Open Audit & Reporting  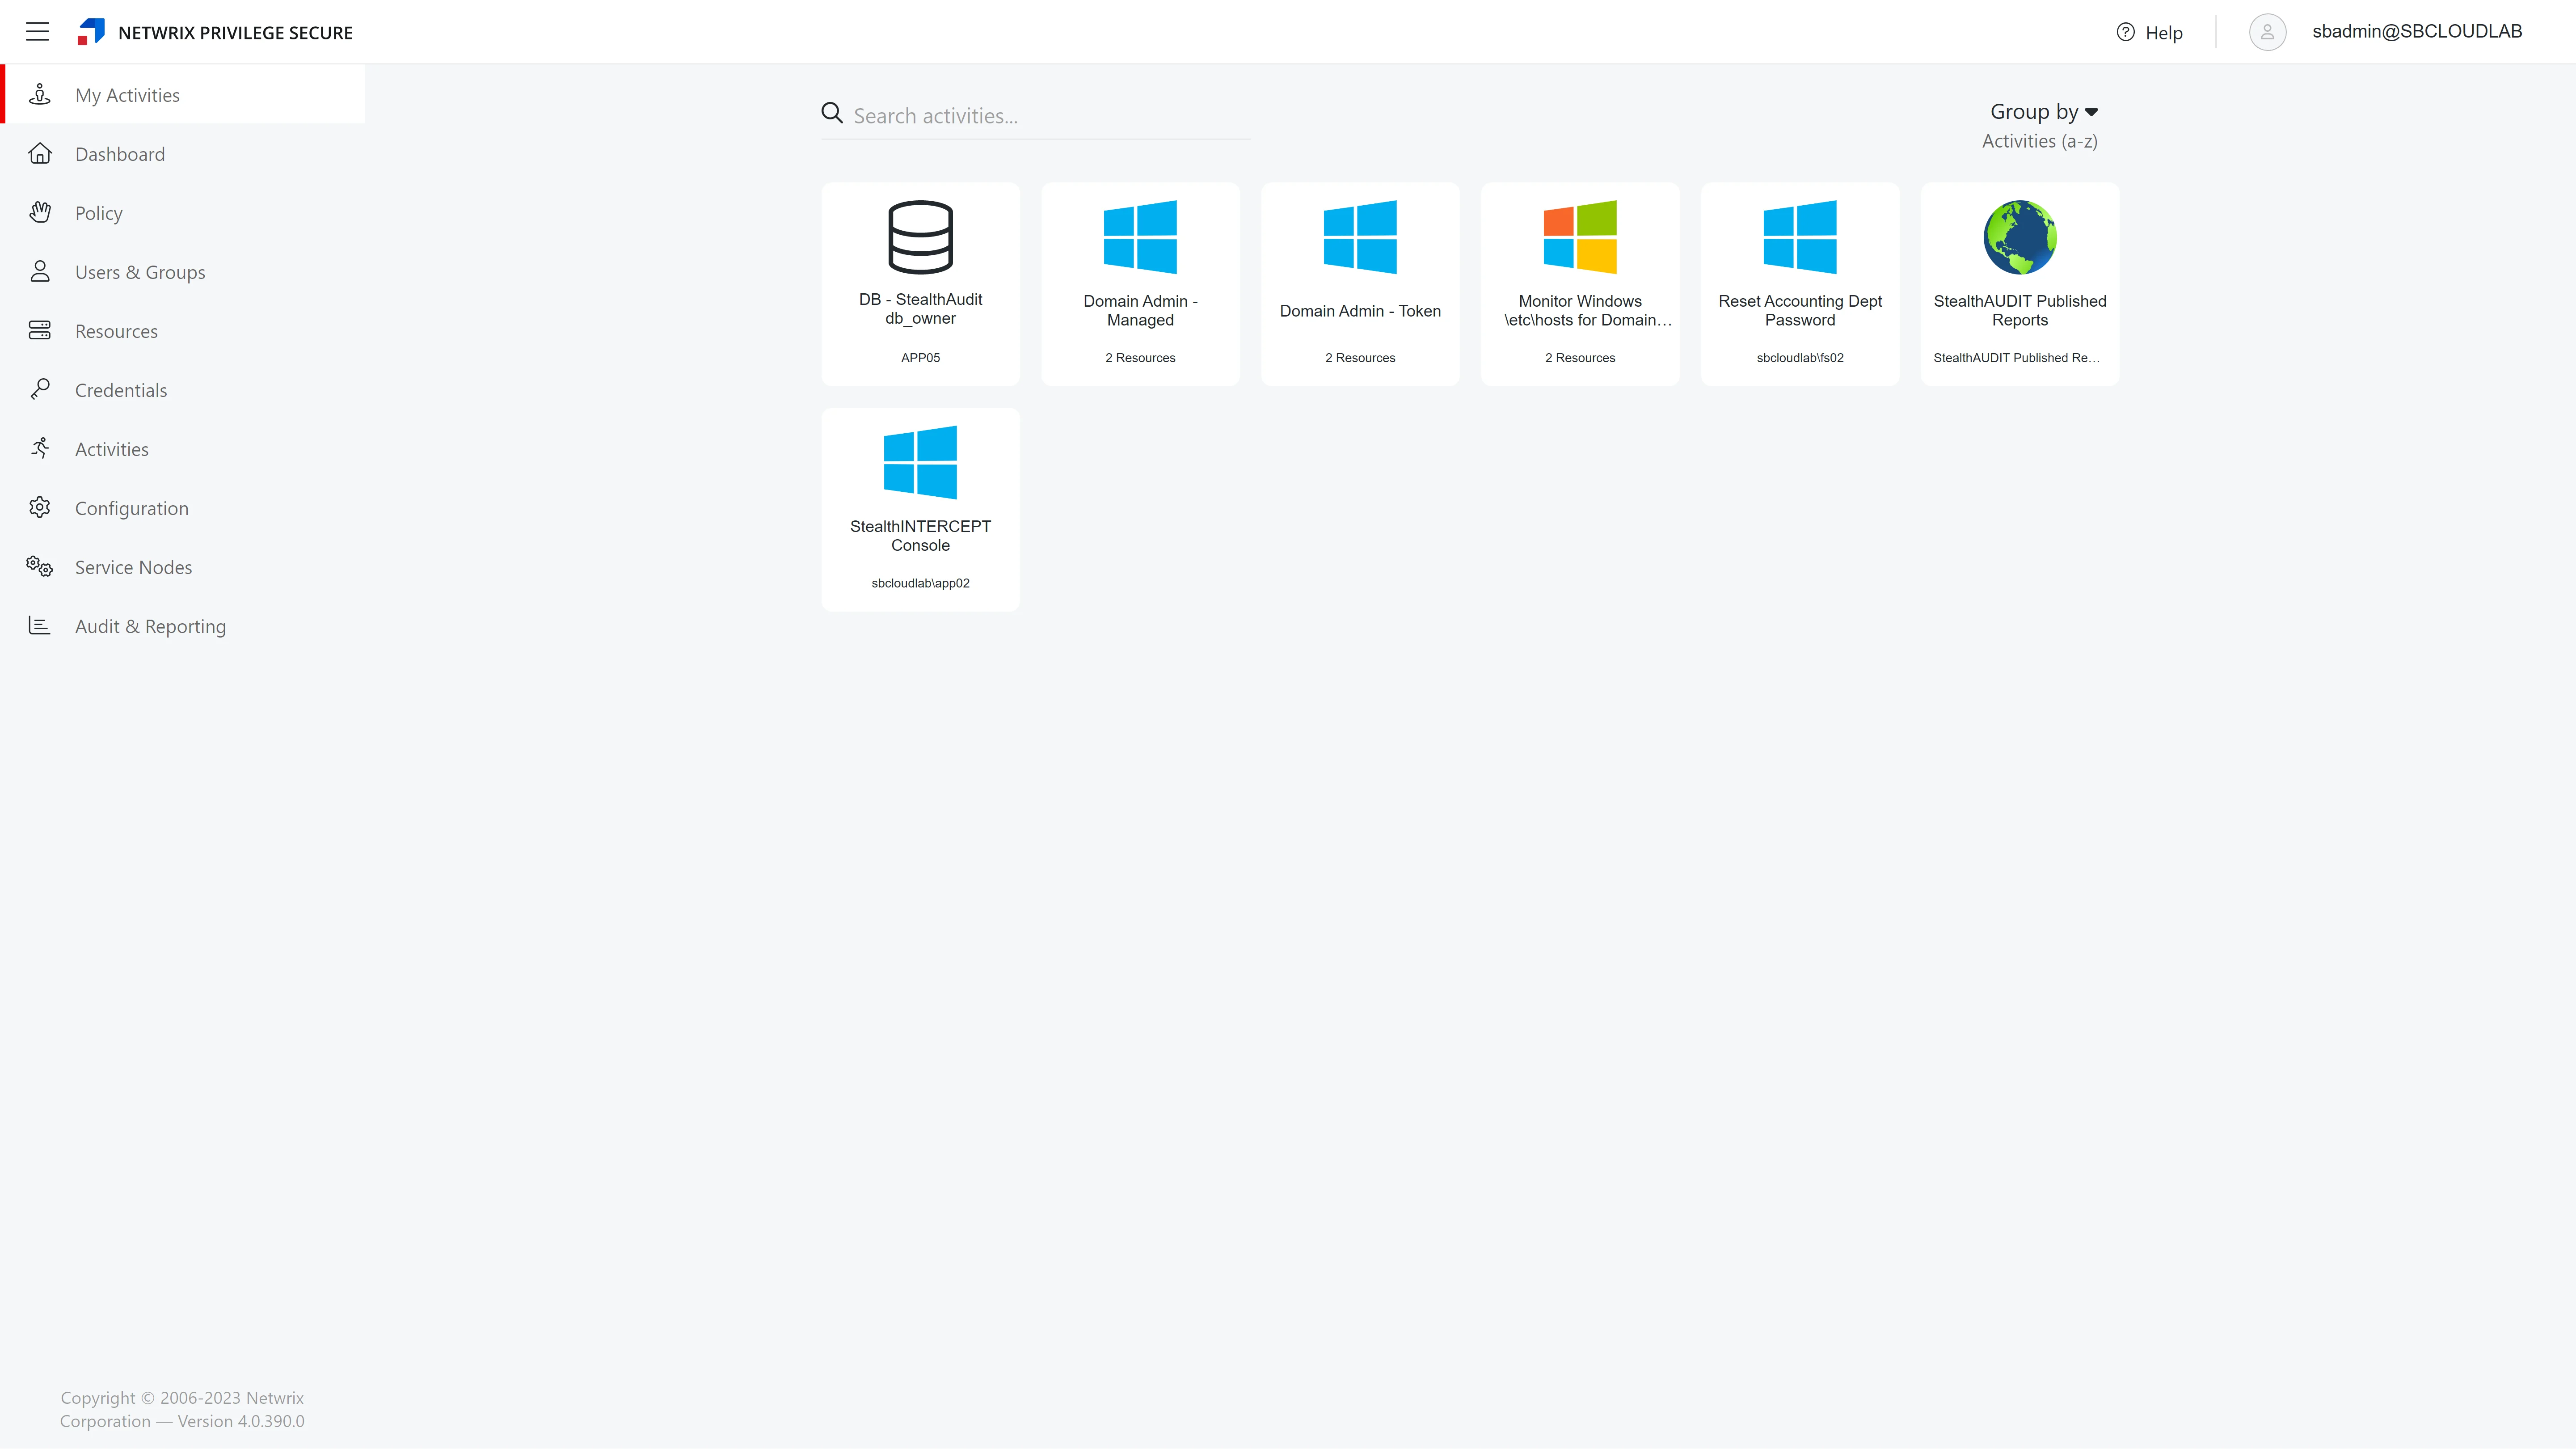click(150, 626)
